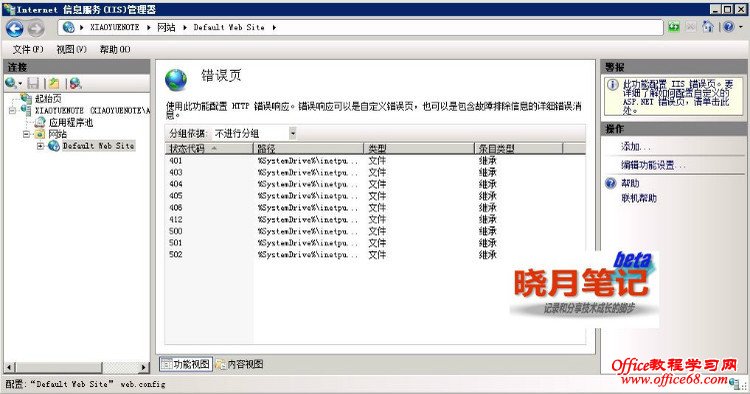Click the green refresh icon beside address bar
Viewport: 750px width, 394px height.
pos(674,27)
